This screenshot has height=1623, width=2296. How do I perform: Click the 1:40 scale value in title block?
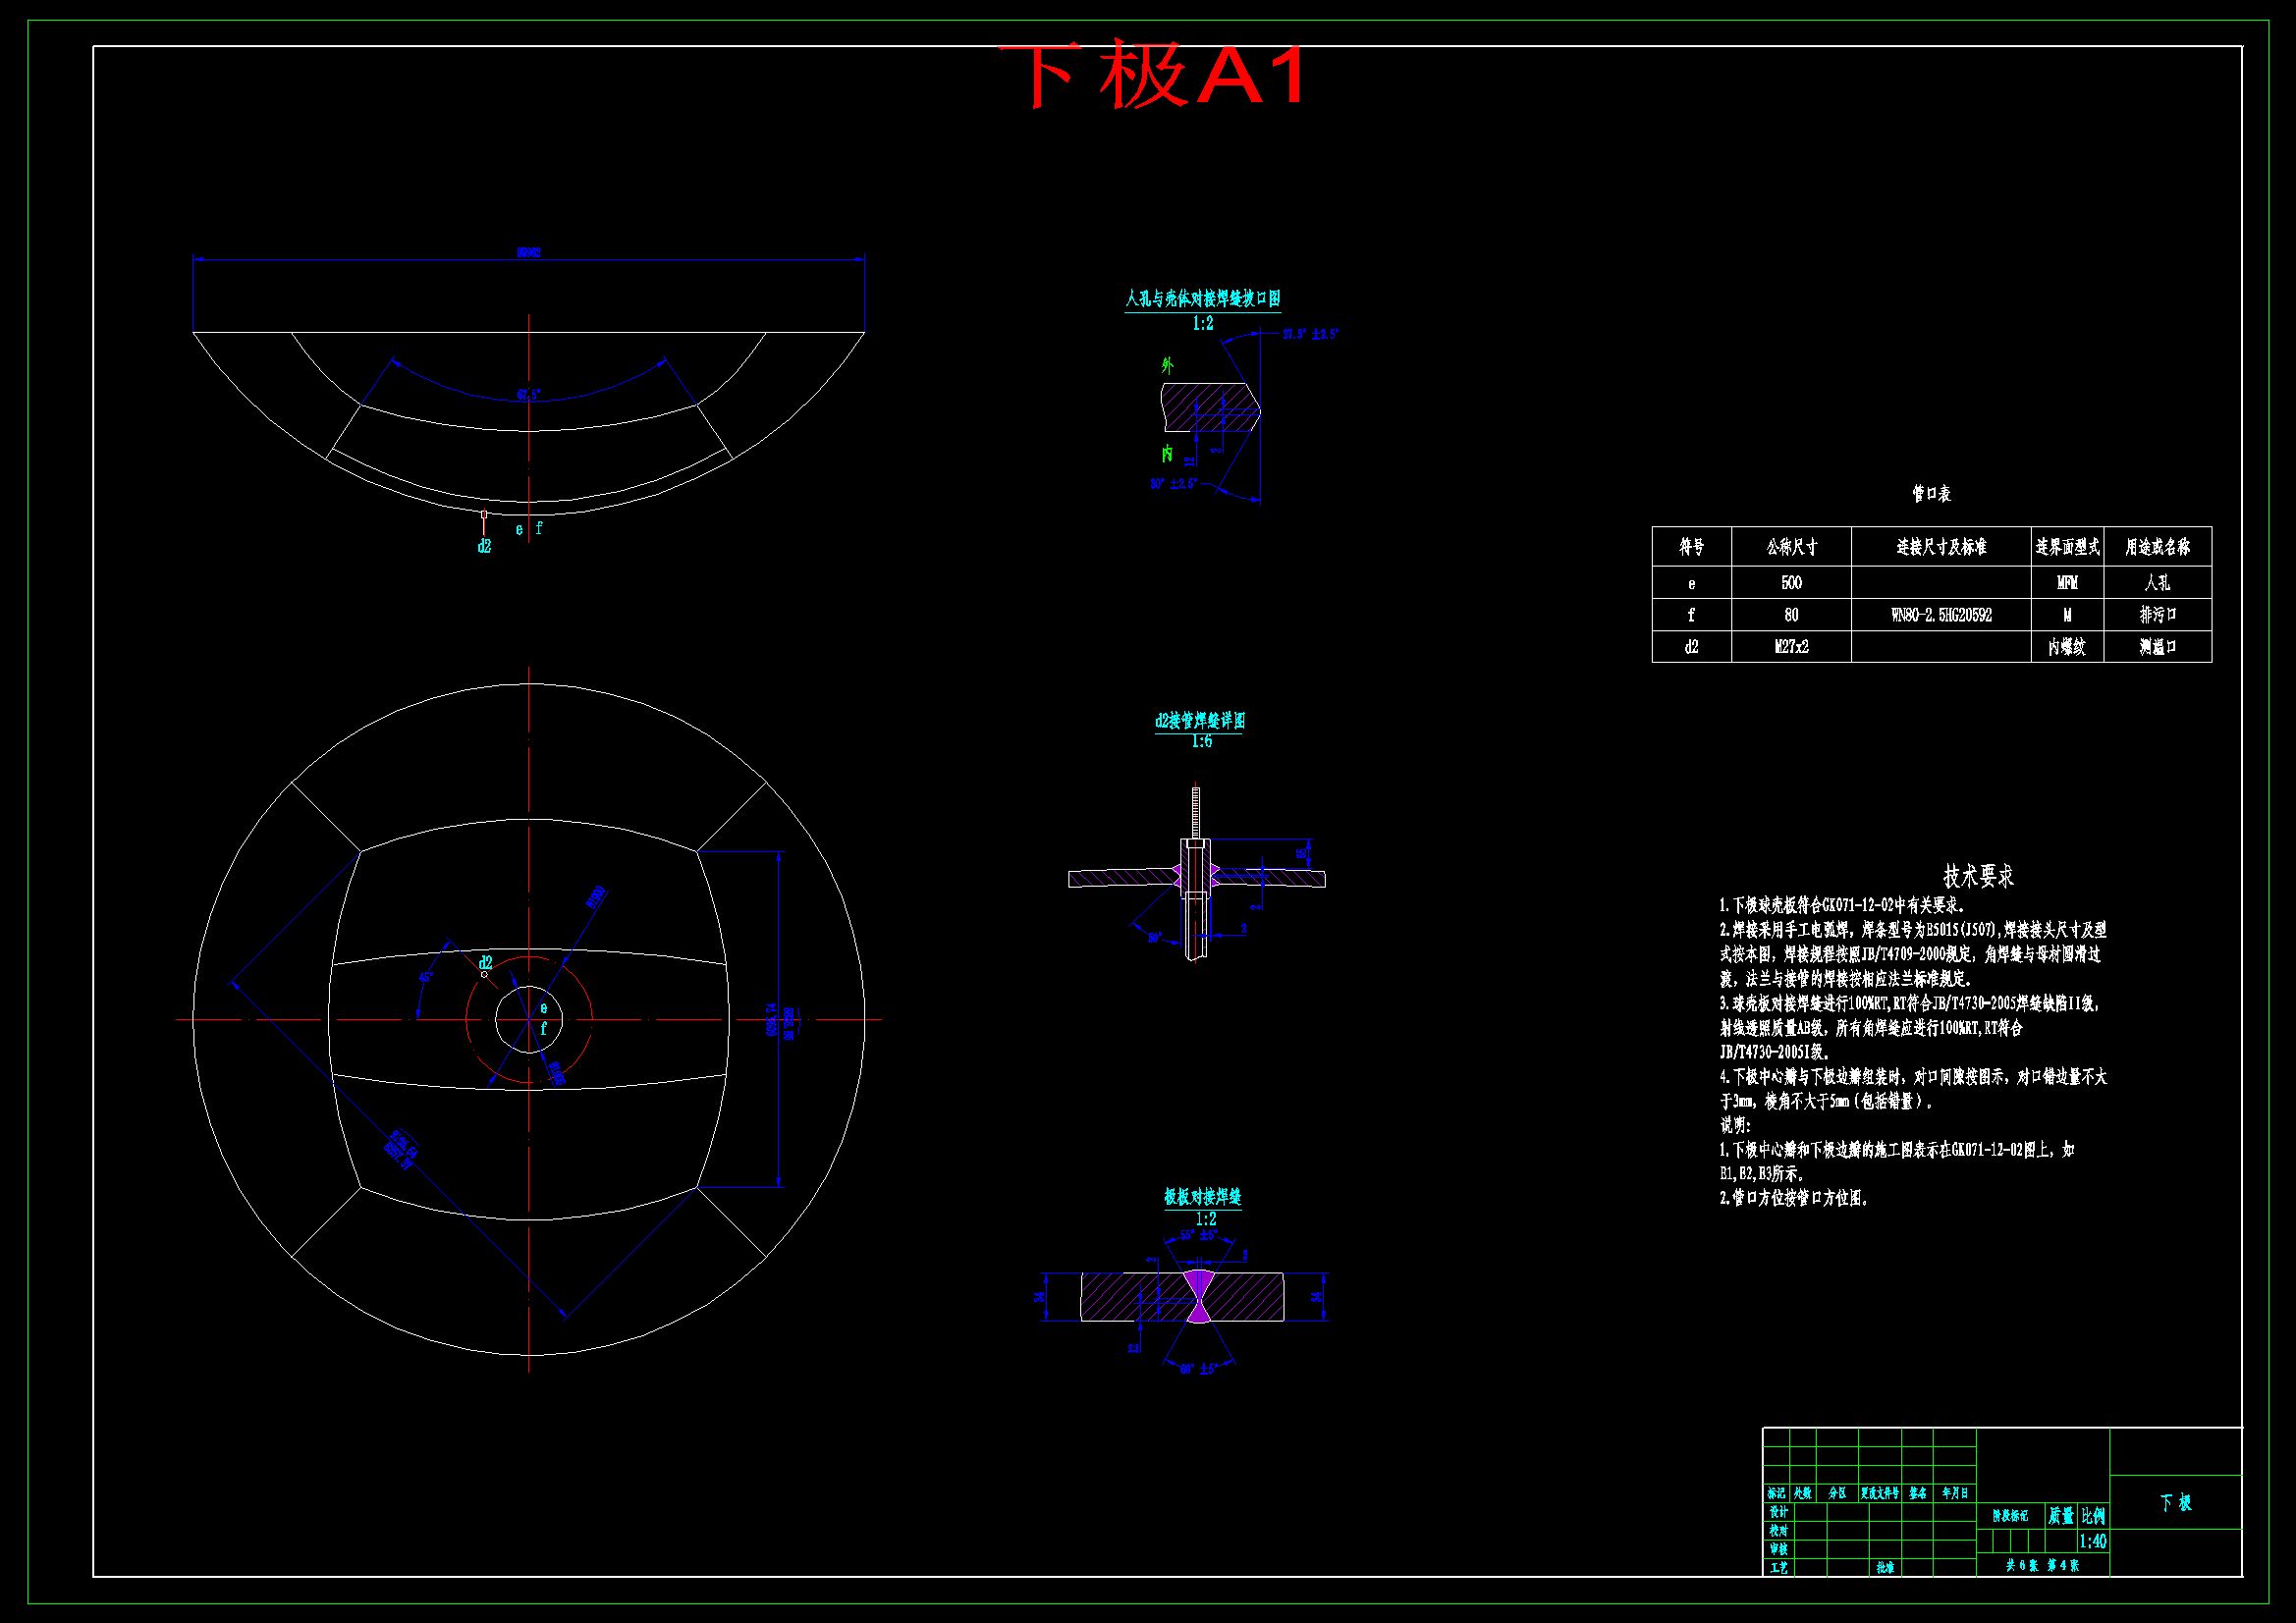click(x=2092, y=1541)
